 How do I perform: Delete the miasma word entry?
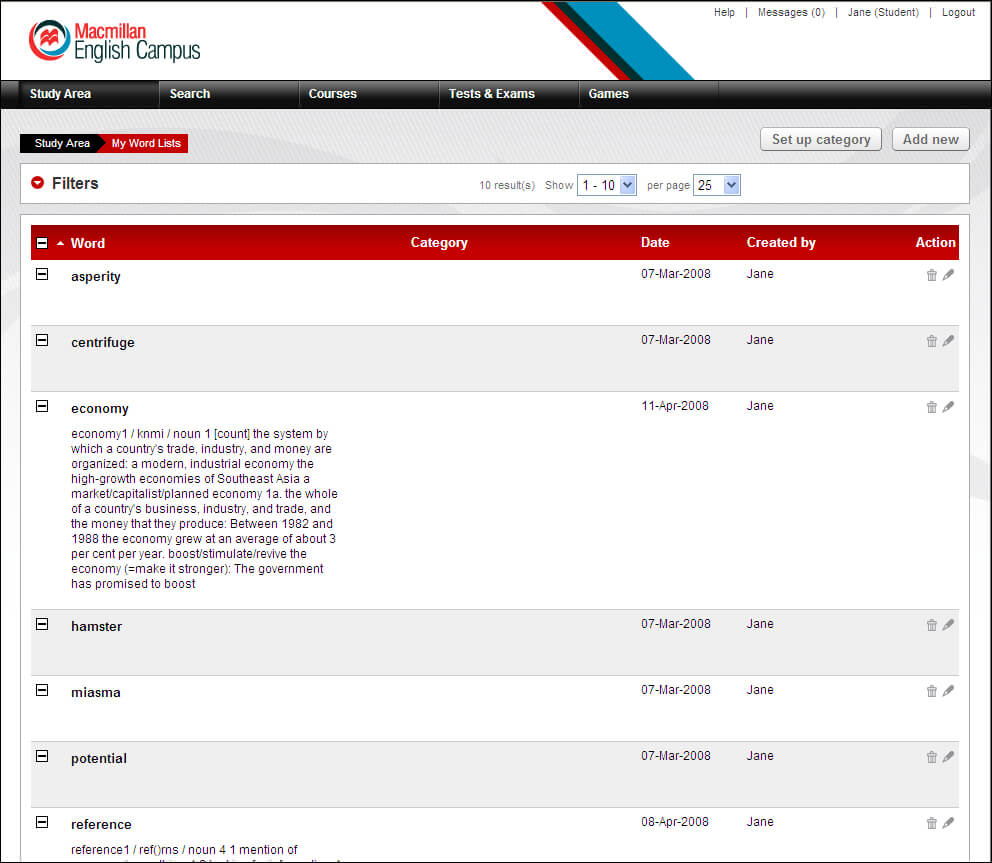tap(931, 691)
